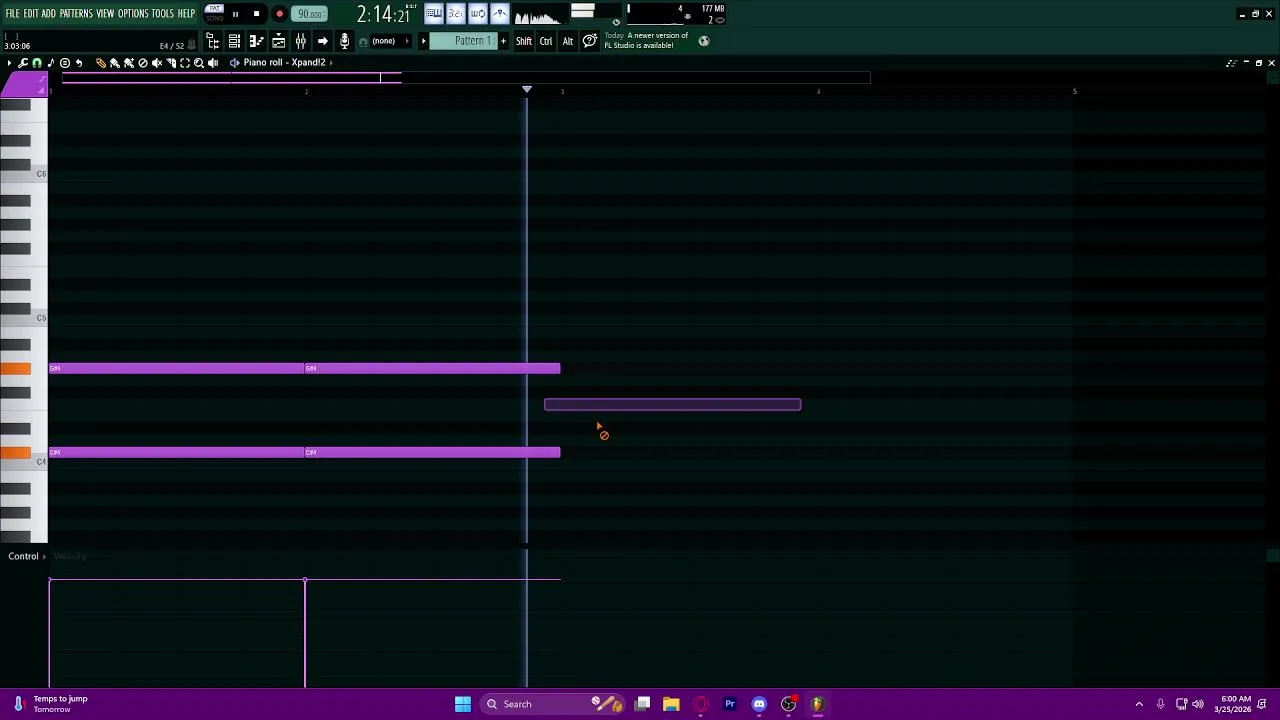Select the Playback speaker tool
The height and width of the screenshot is (720, 1280).
pyautogui.click(x=213, y=63)
